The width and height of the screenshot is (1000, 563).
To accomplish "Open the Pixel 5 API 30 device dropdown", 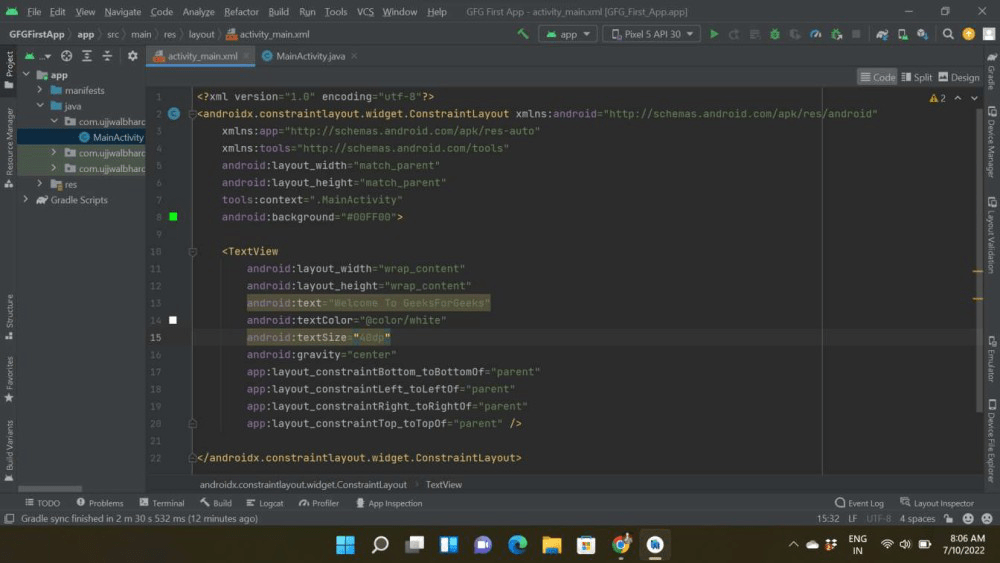I will pos(651,34).
